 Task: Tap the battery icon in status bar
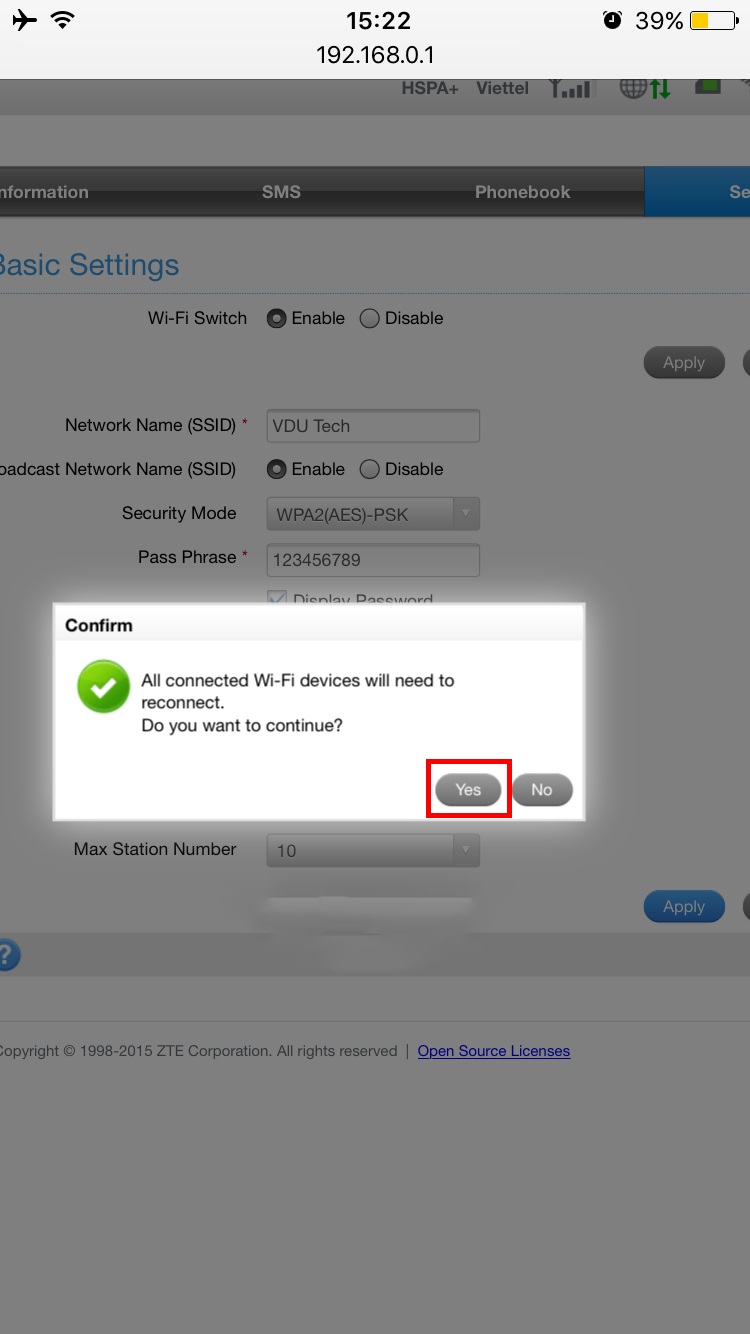click(x=714, y=20)
